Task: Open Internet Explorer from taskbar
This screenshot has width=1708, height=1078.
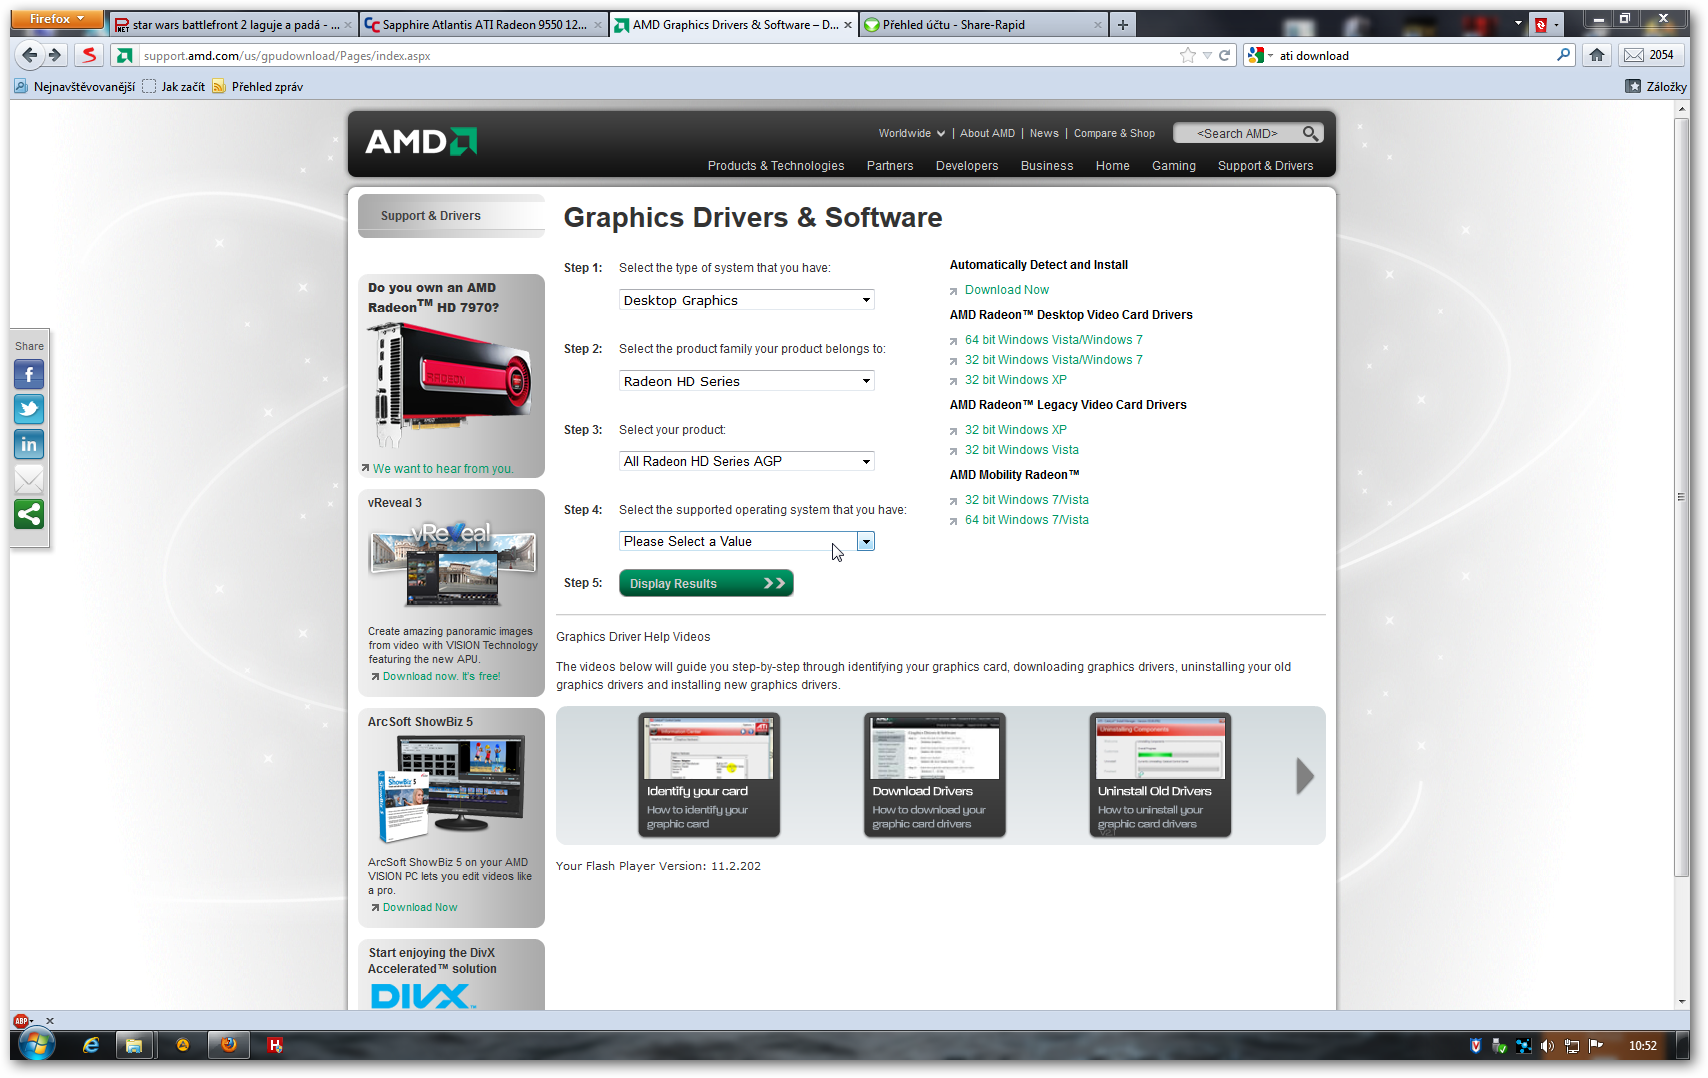Action: [x=91, y=1045]
